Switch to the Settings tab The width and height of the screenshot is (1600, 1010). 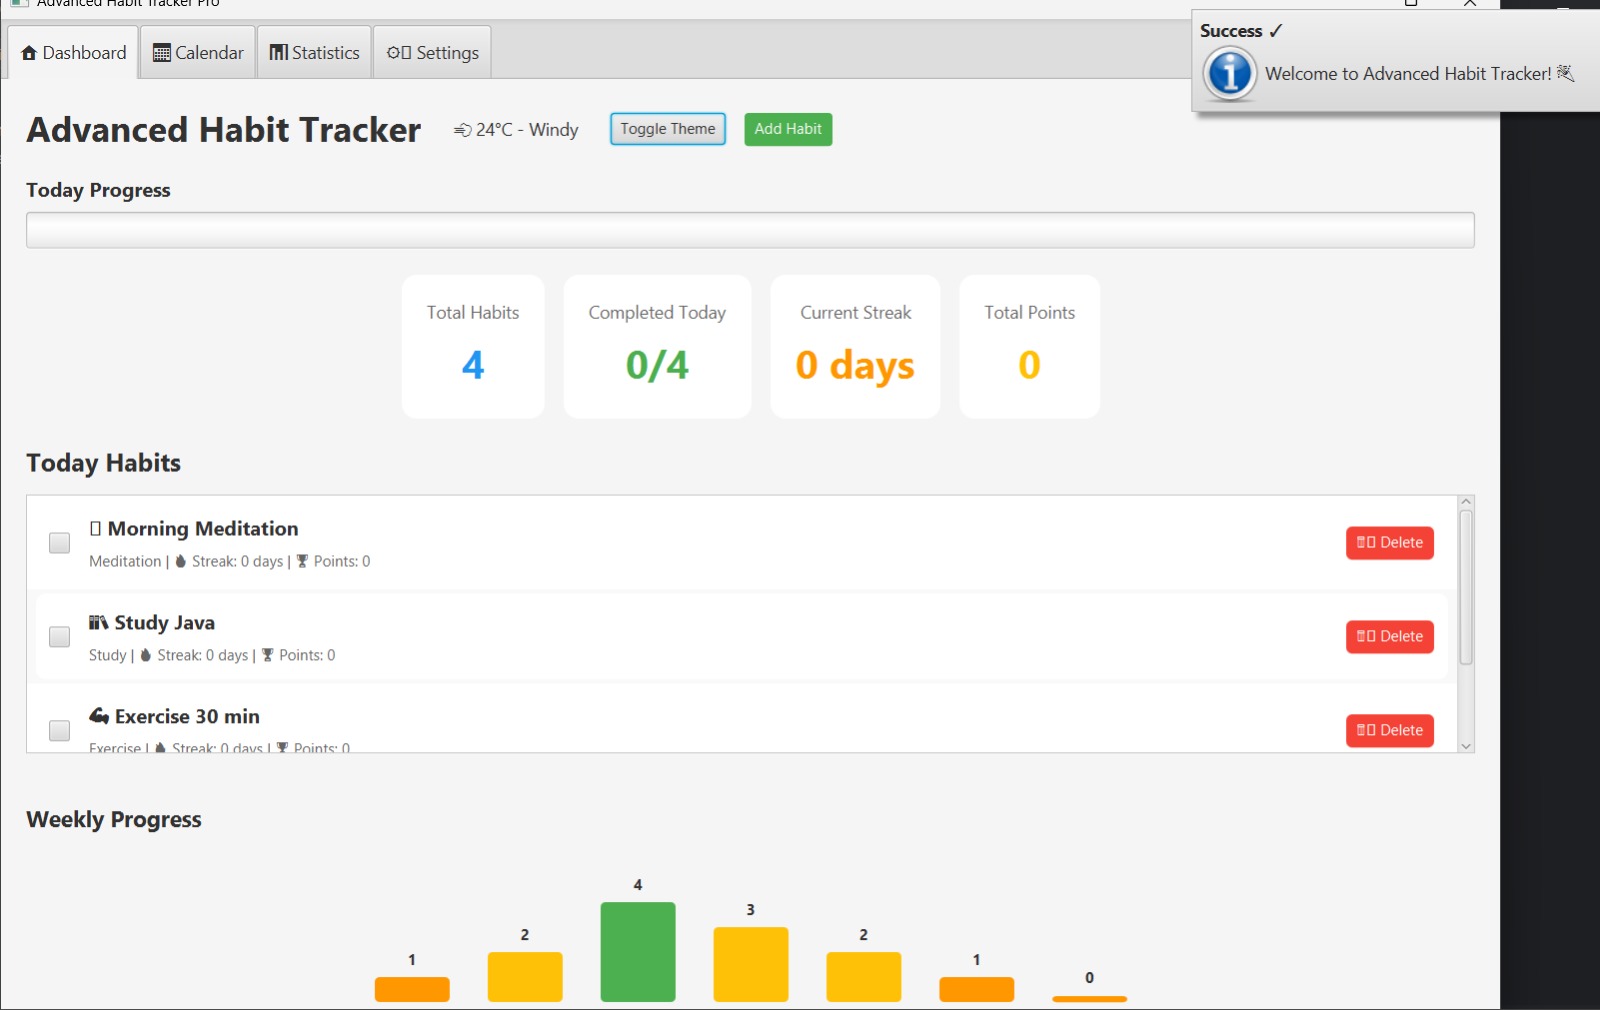(432, 53)
